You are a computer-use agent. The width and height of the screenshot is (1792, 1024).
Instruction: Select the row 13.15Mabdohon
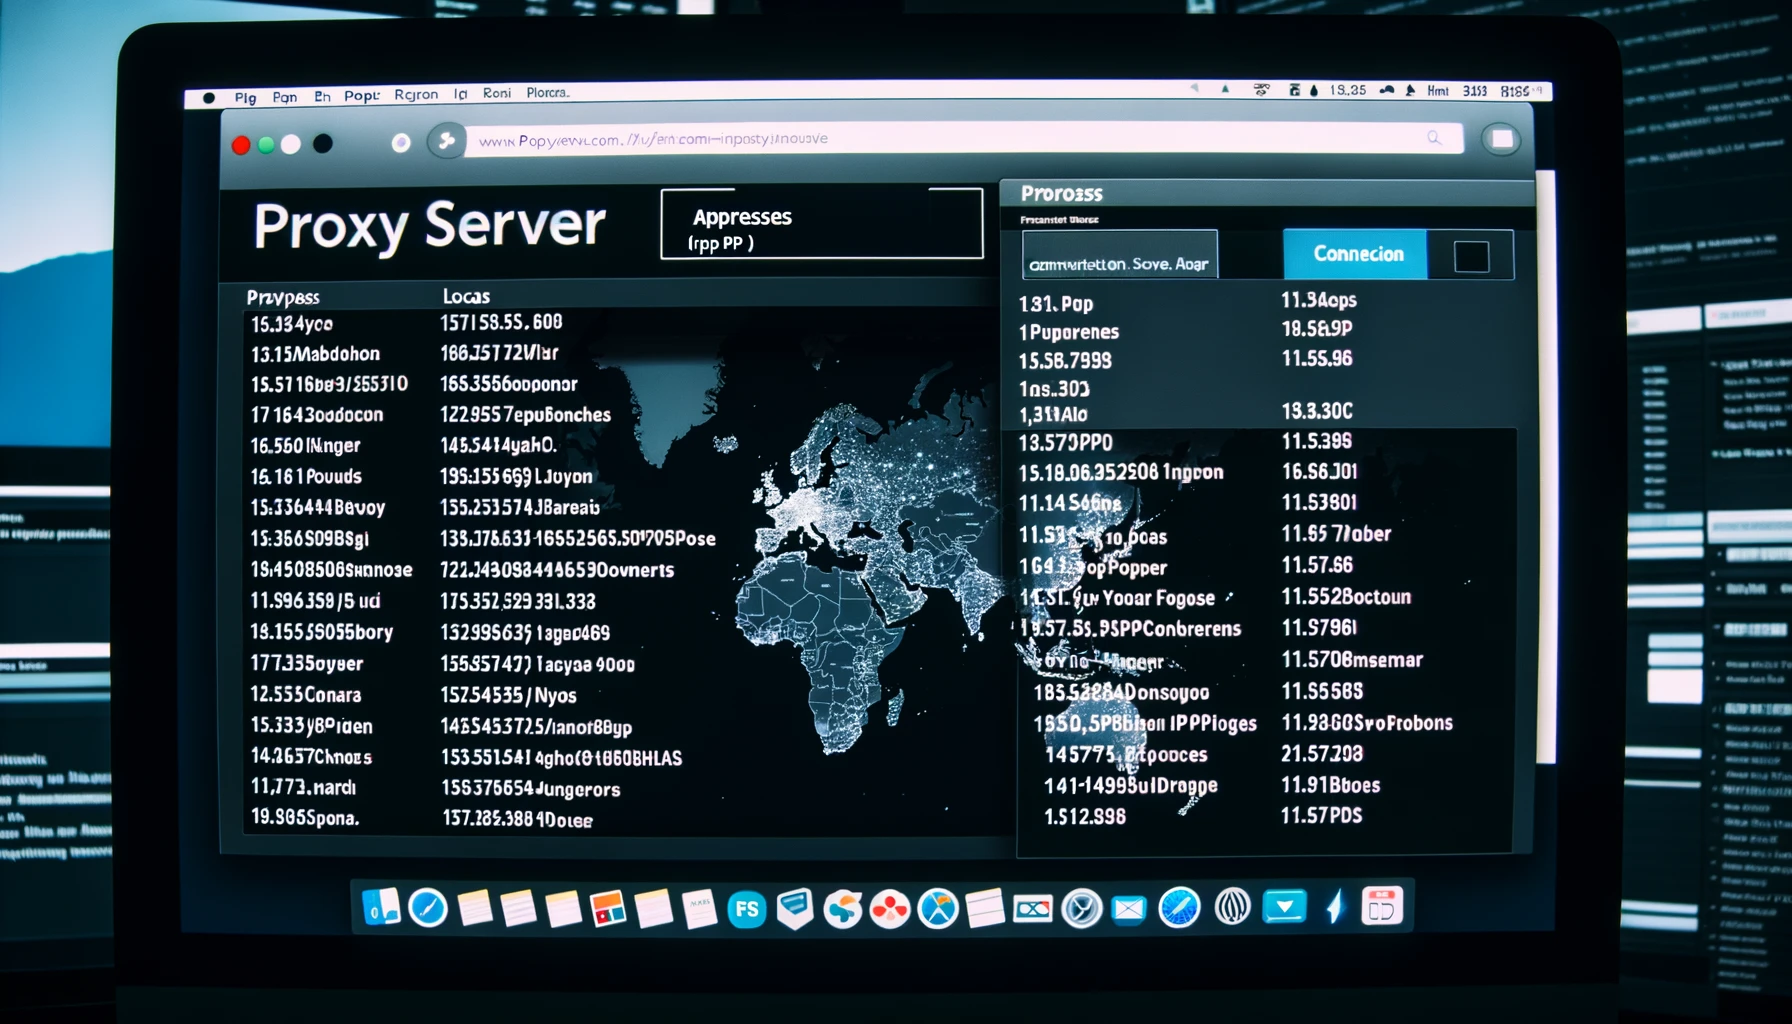click(315, 354)
